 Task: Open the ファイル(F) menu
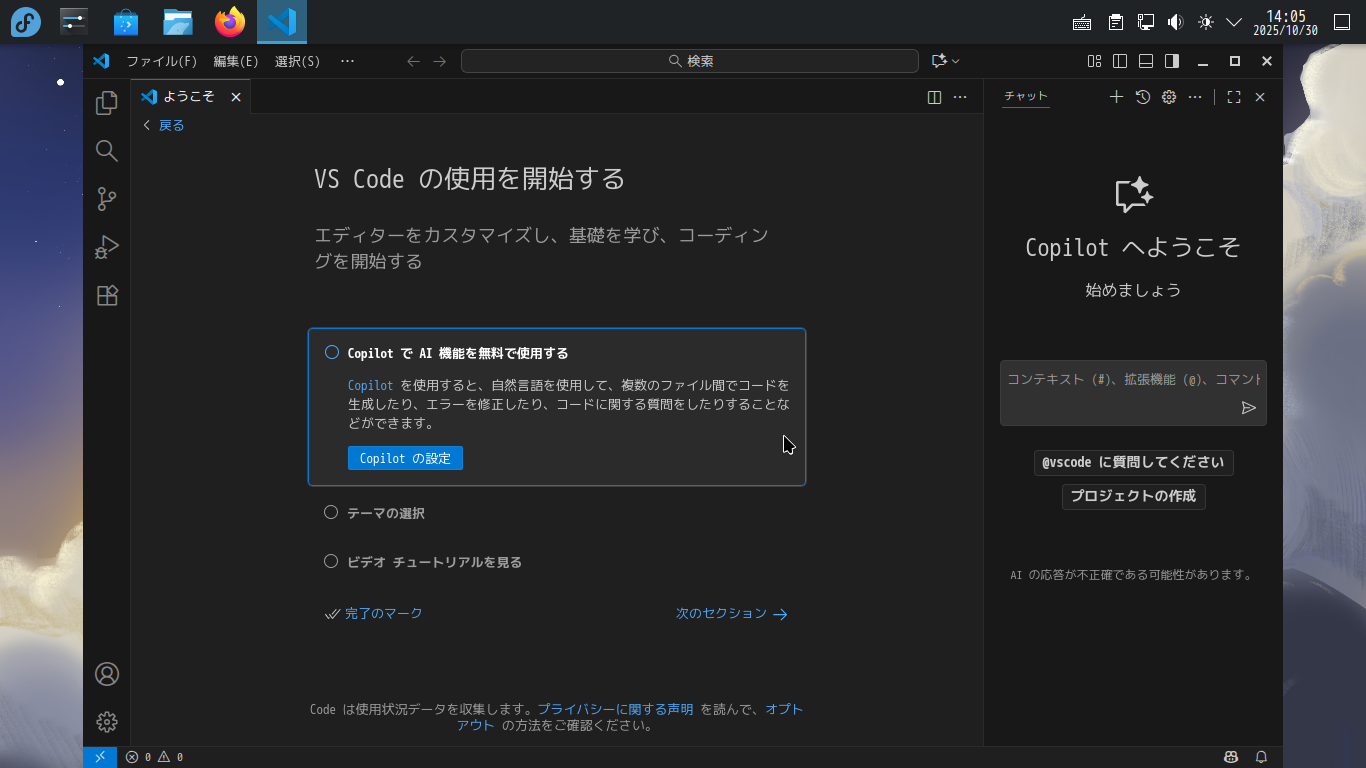pos(162,61)
